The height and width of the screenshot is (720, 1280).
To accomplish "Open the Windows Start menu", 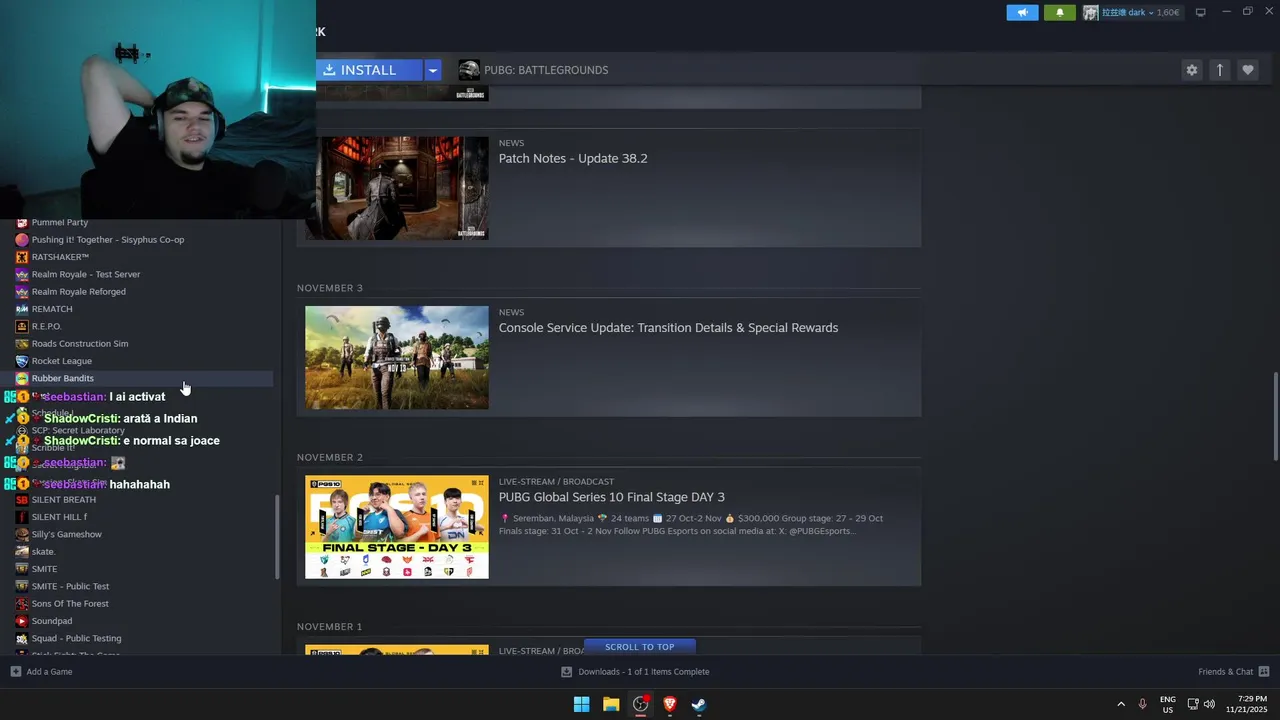I will 581,704.
